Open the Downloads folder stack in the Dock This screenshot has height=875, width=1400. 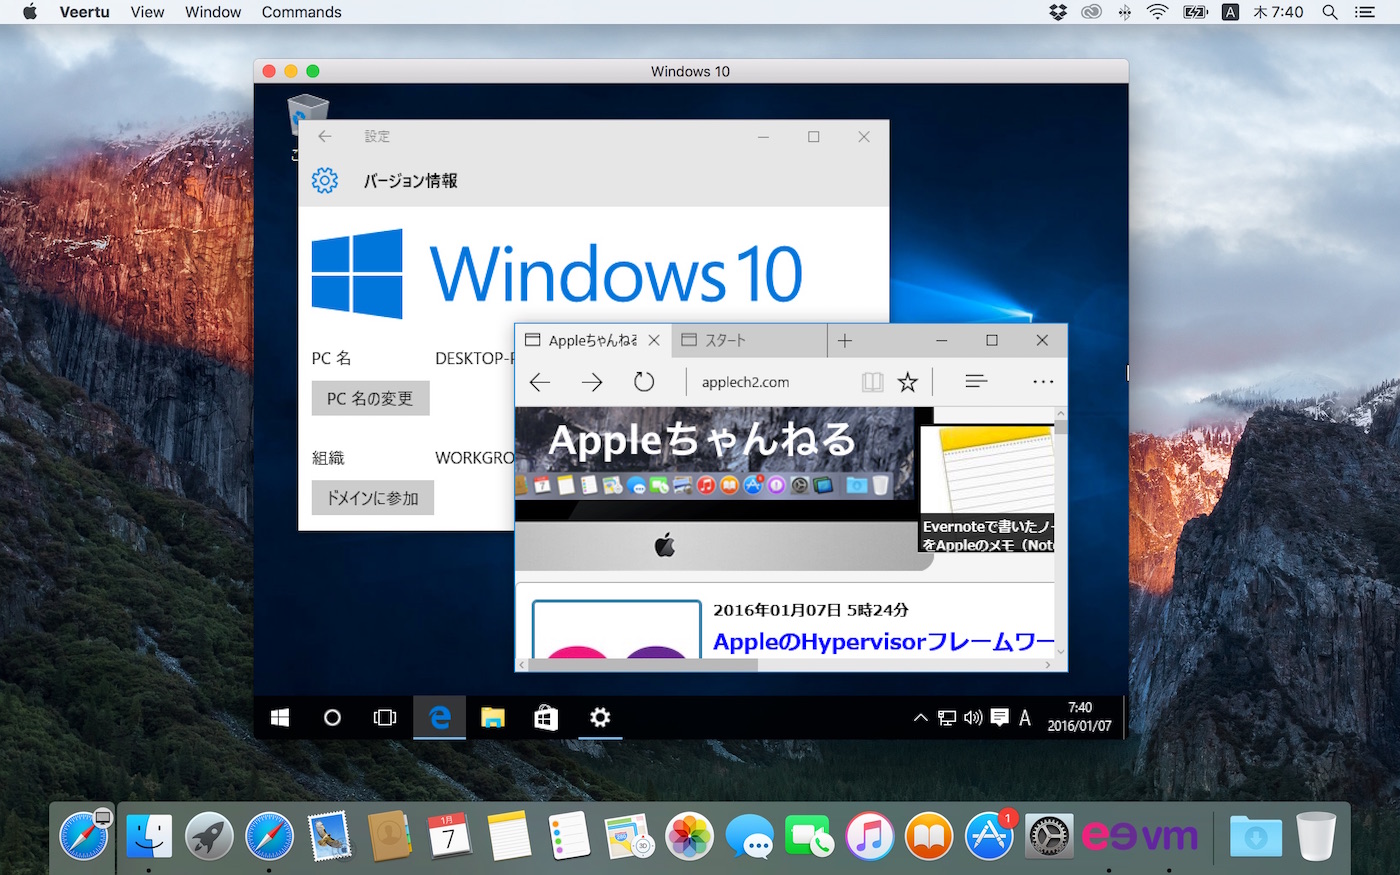tap(1256, 836)
